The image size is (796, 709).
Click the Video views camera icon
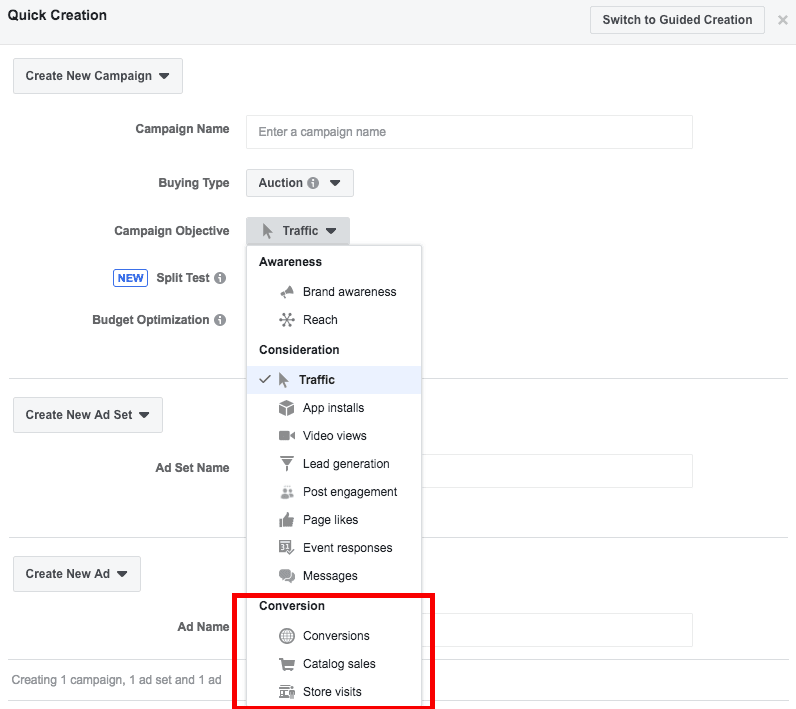click(x=287, y=436)
